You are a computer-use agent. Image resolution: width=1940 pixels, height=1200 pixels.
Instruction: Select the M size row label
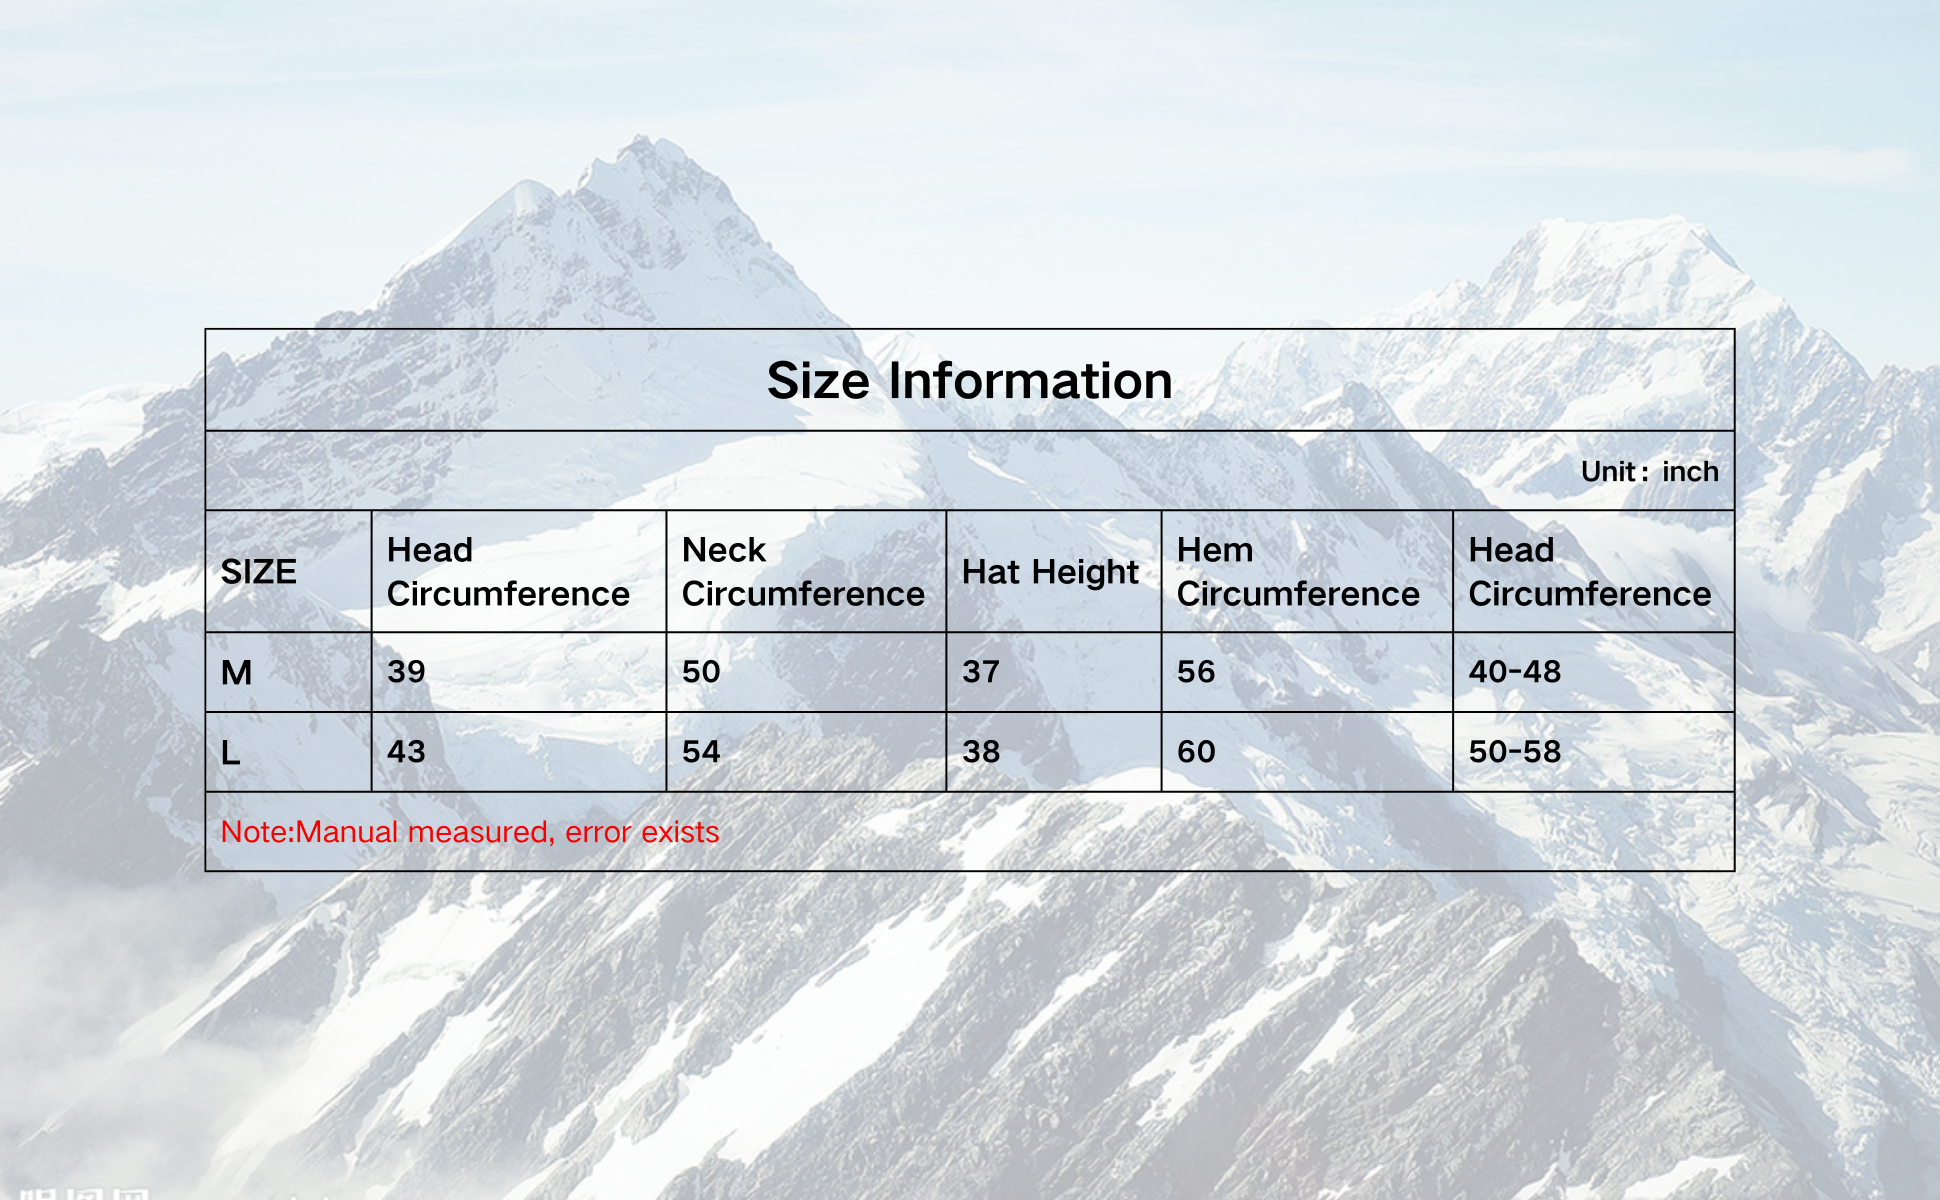(x=236, y=673)
